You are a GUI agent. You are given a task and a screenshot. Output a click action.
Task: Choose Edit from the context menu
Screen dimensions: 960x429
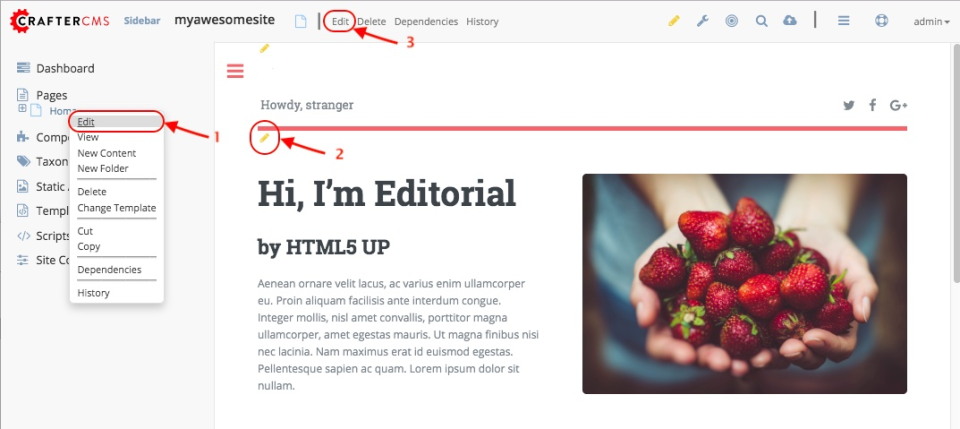click(x=117, y=122)
